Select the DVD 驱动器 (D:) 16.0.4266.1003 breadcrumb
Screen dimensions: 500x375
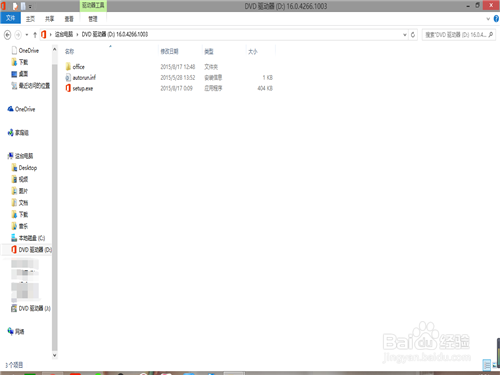pyautogui.click(x=115, y=34)
